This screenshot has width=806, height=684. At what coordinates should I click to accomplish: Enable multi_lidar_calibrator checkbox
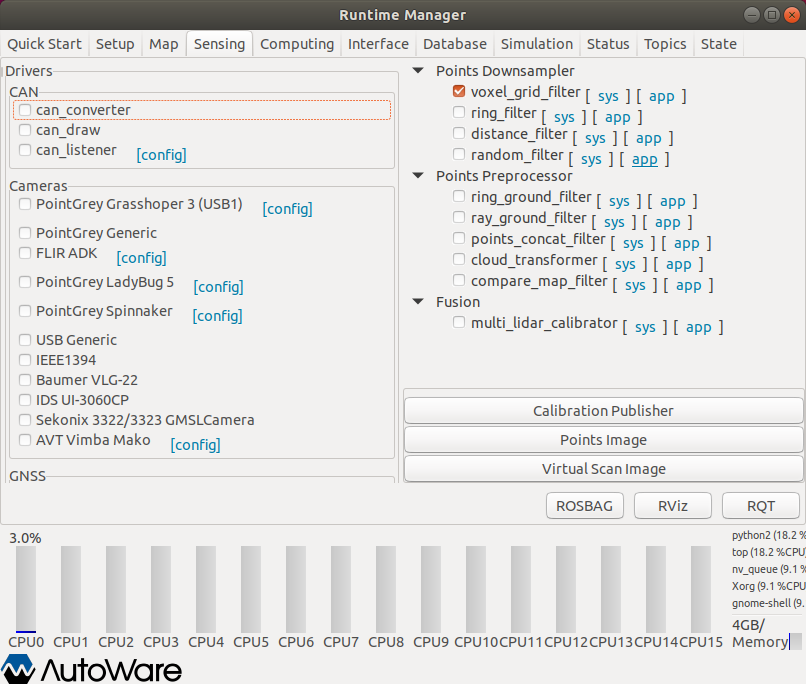459,323
